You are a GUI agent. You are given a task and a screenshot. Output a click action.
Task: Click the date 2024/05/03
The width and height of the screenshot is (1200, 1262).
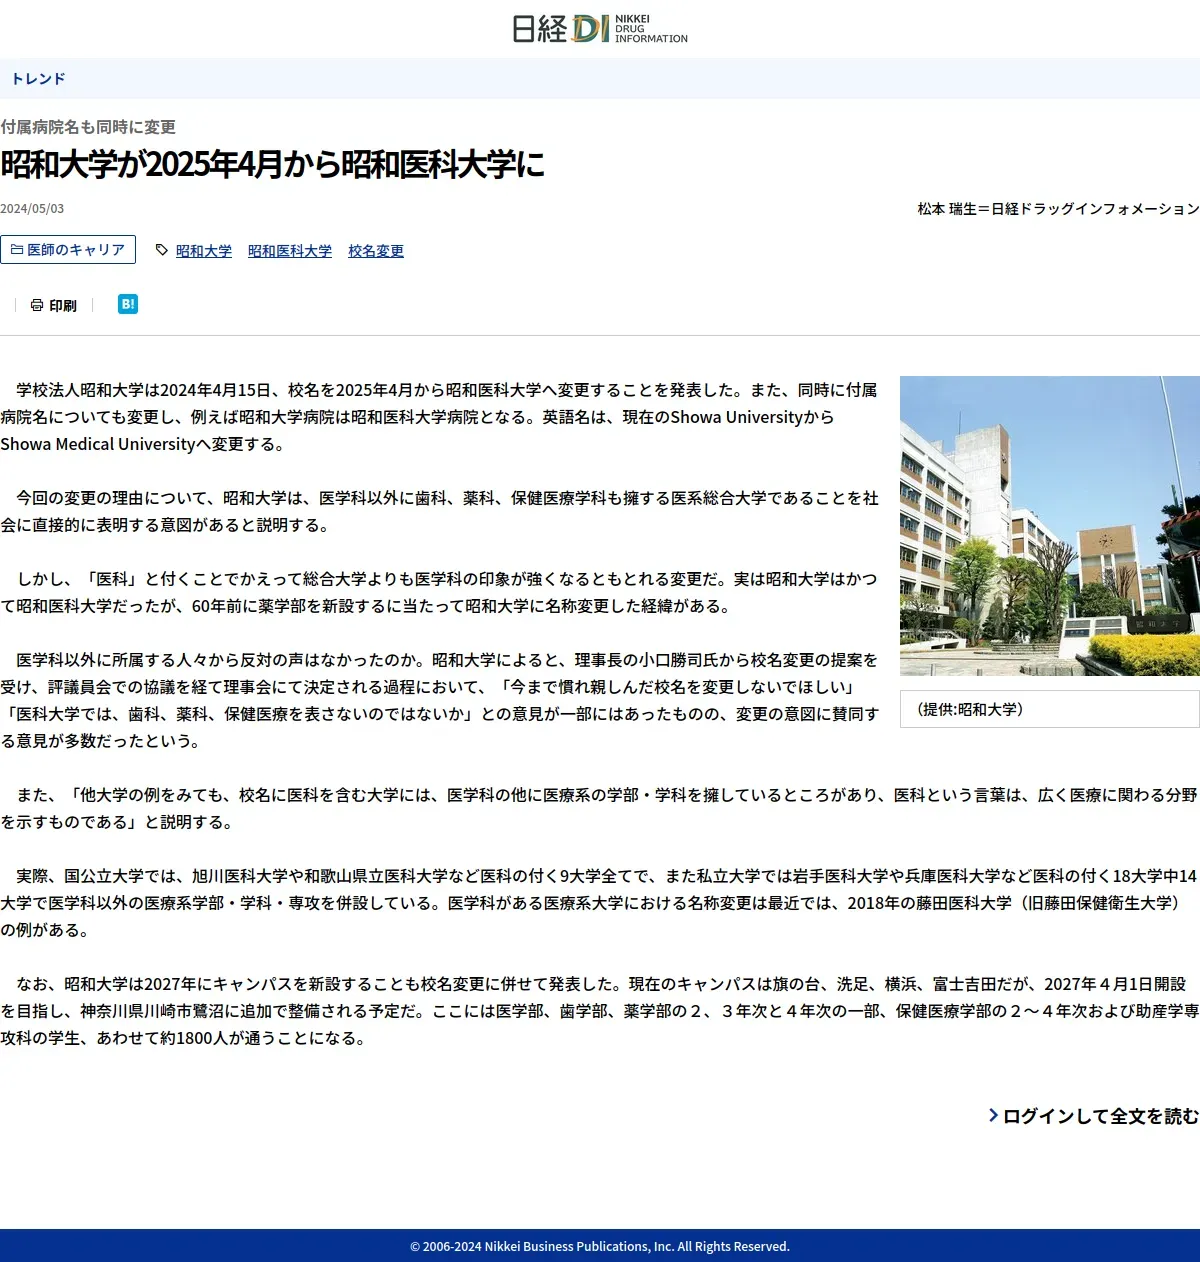[x=32, y=209]
